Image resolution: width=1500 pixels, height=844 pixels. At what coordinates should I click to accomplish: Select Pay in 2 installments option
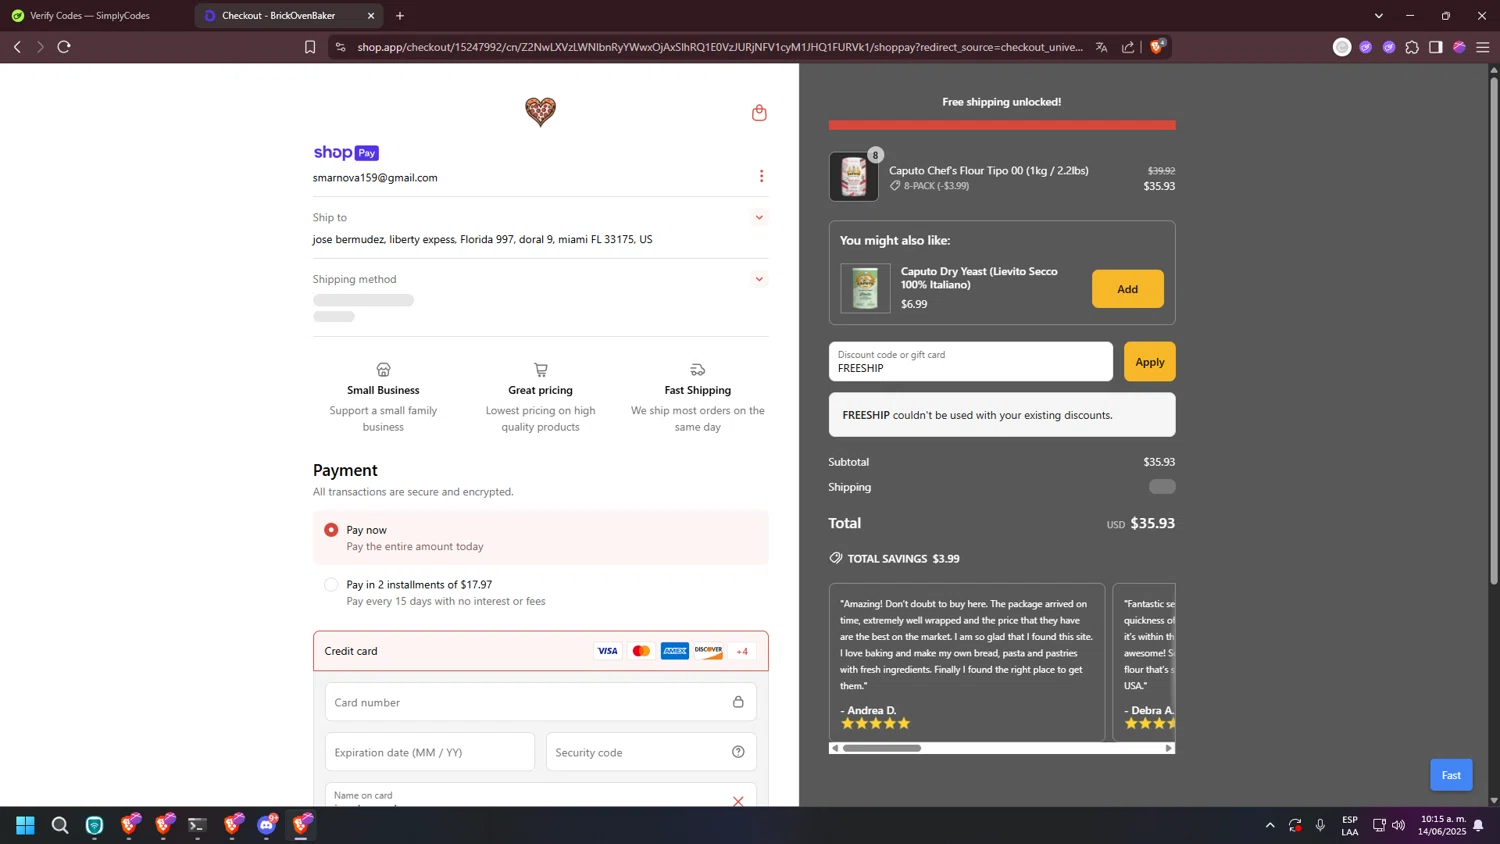pos(331,585)
